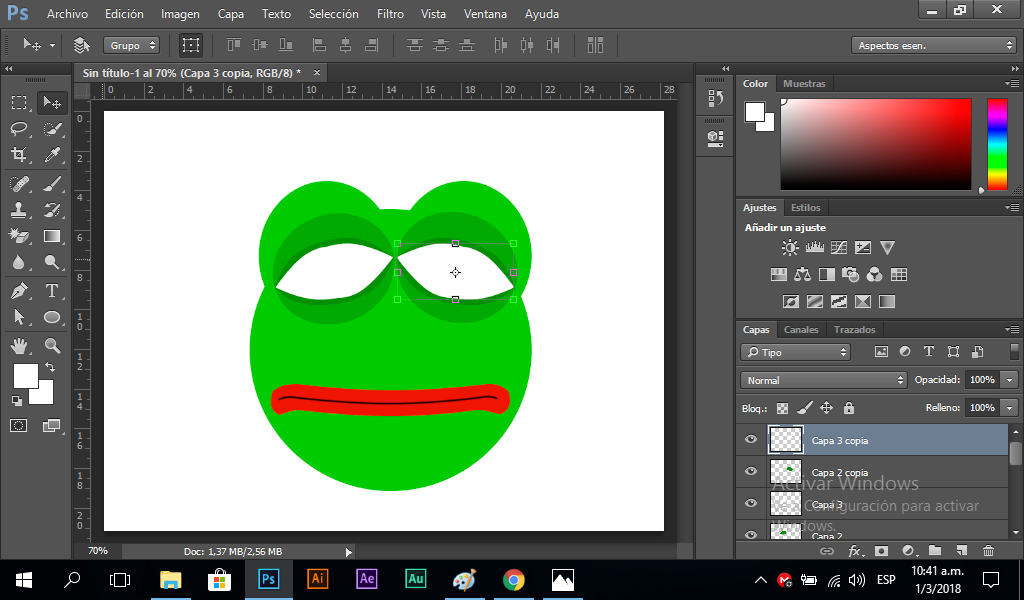Add a Curves adjustment
The width and height of the screenshot is (1024, 600).
[x=839, y=247]
